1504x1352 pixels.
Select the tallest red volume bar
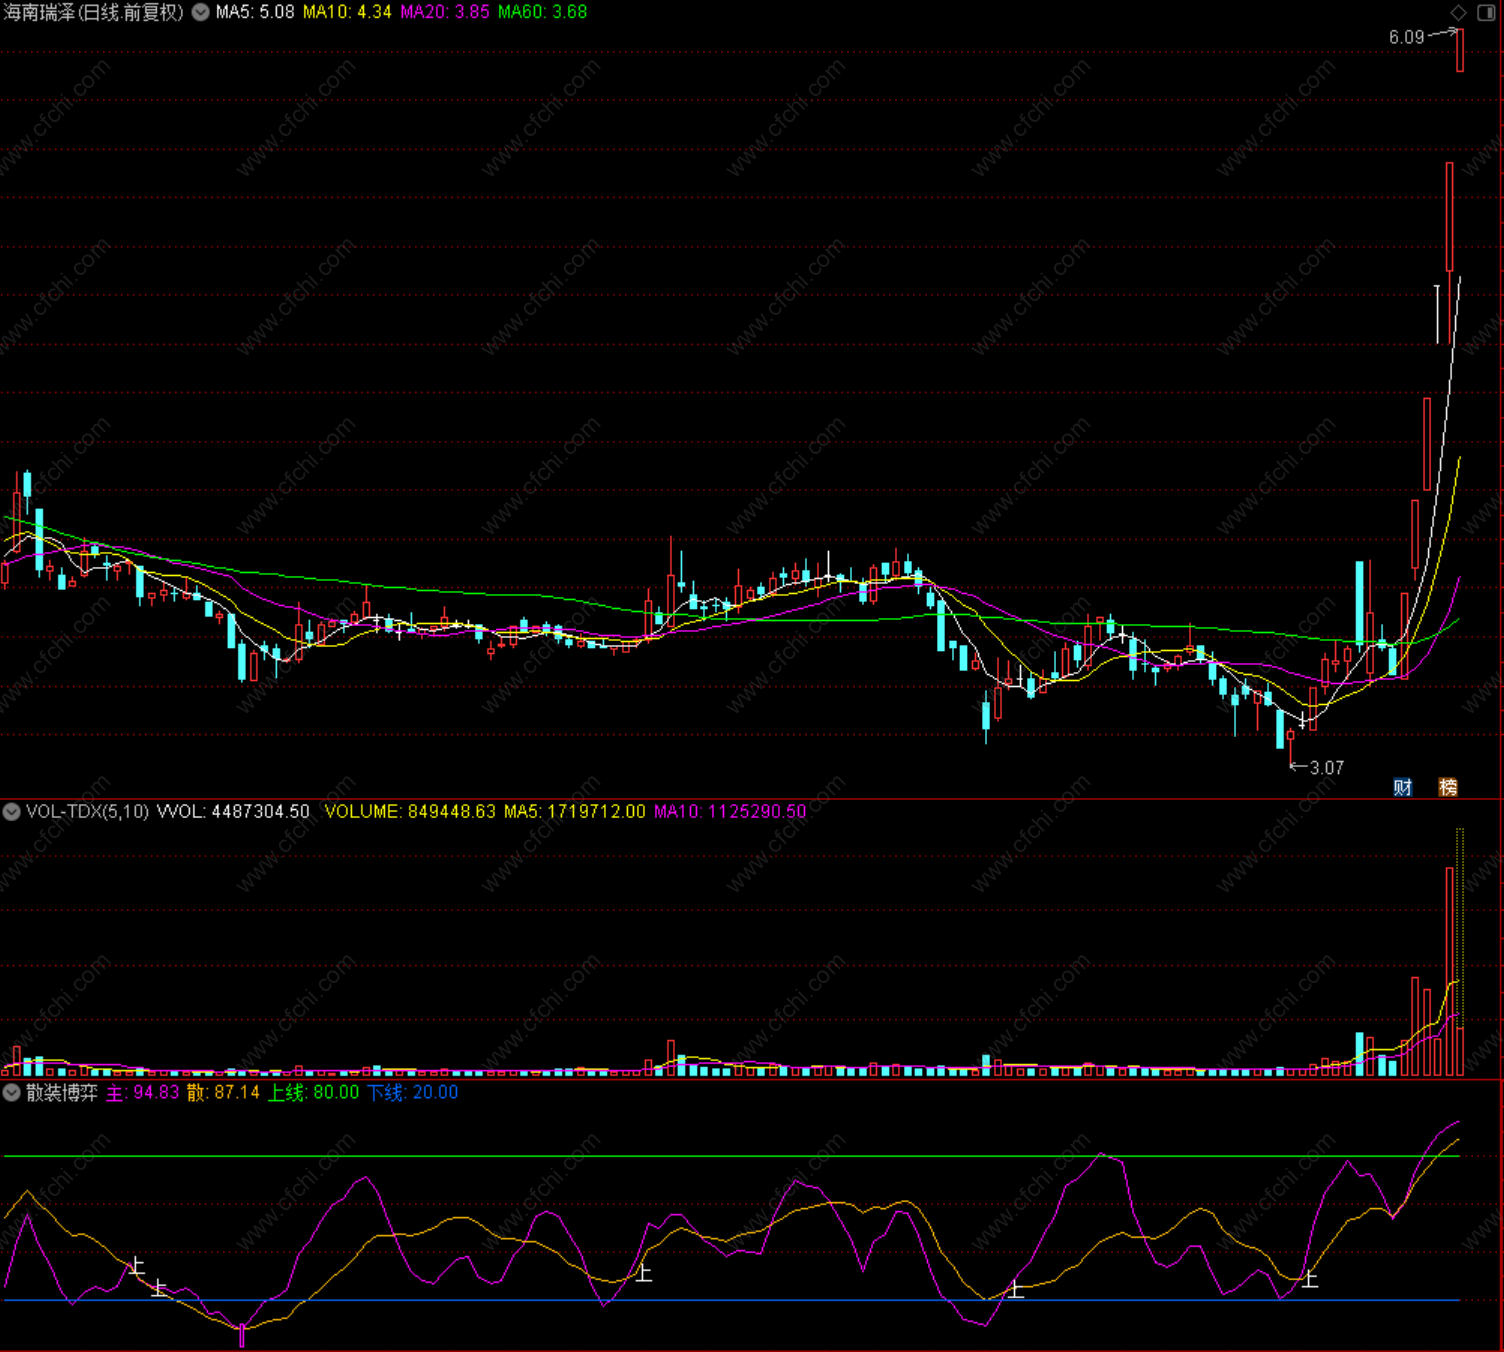coord(1449,971)
